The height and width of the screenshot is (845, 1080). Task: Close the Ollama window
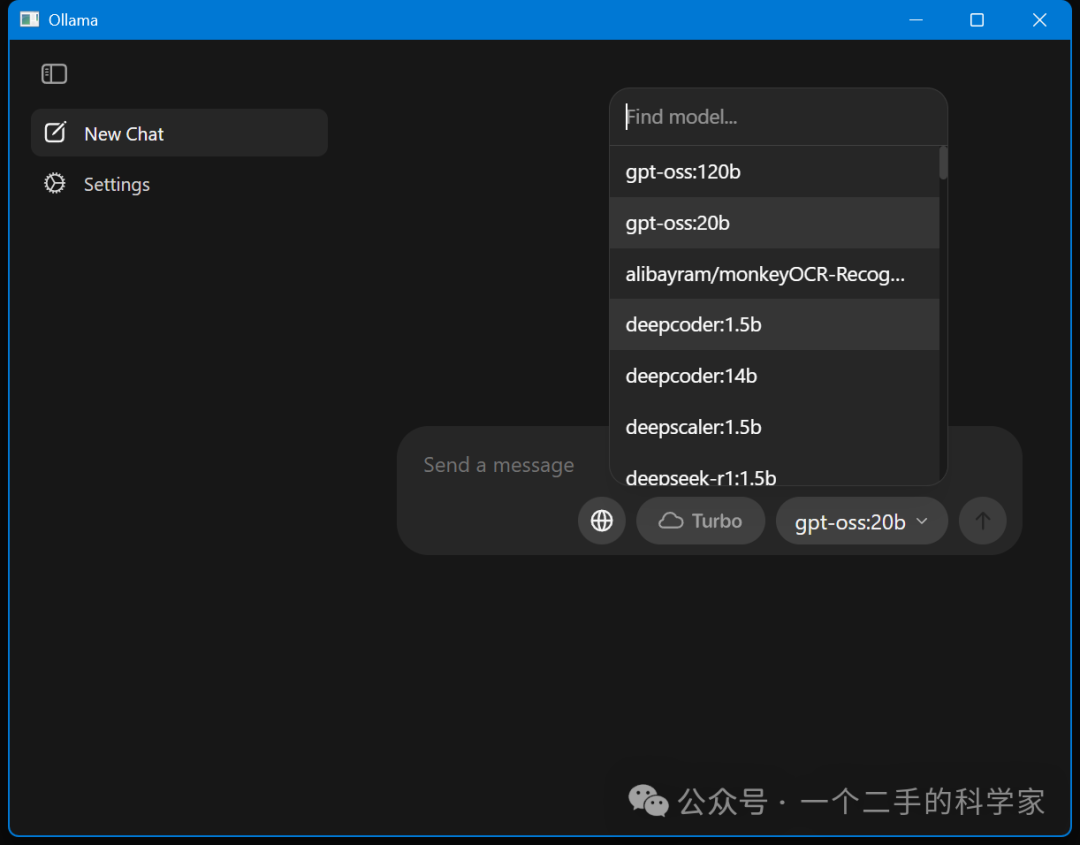click(1039, 20)
